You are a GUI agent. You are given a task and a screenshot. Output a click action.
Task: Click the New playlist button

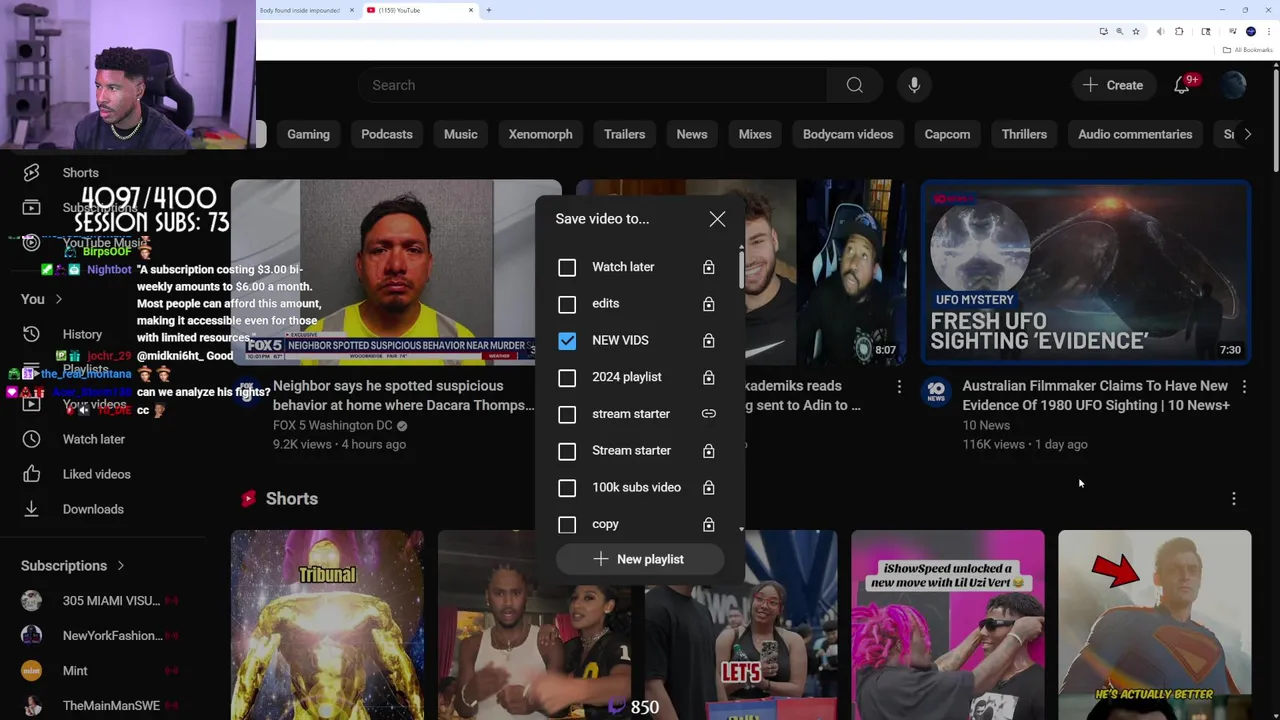tap(639, 559)
